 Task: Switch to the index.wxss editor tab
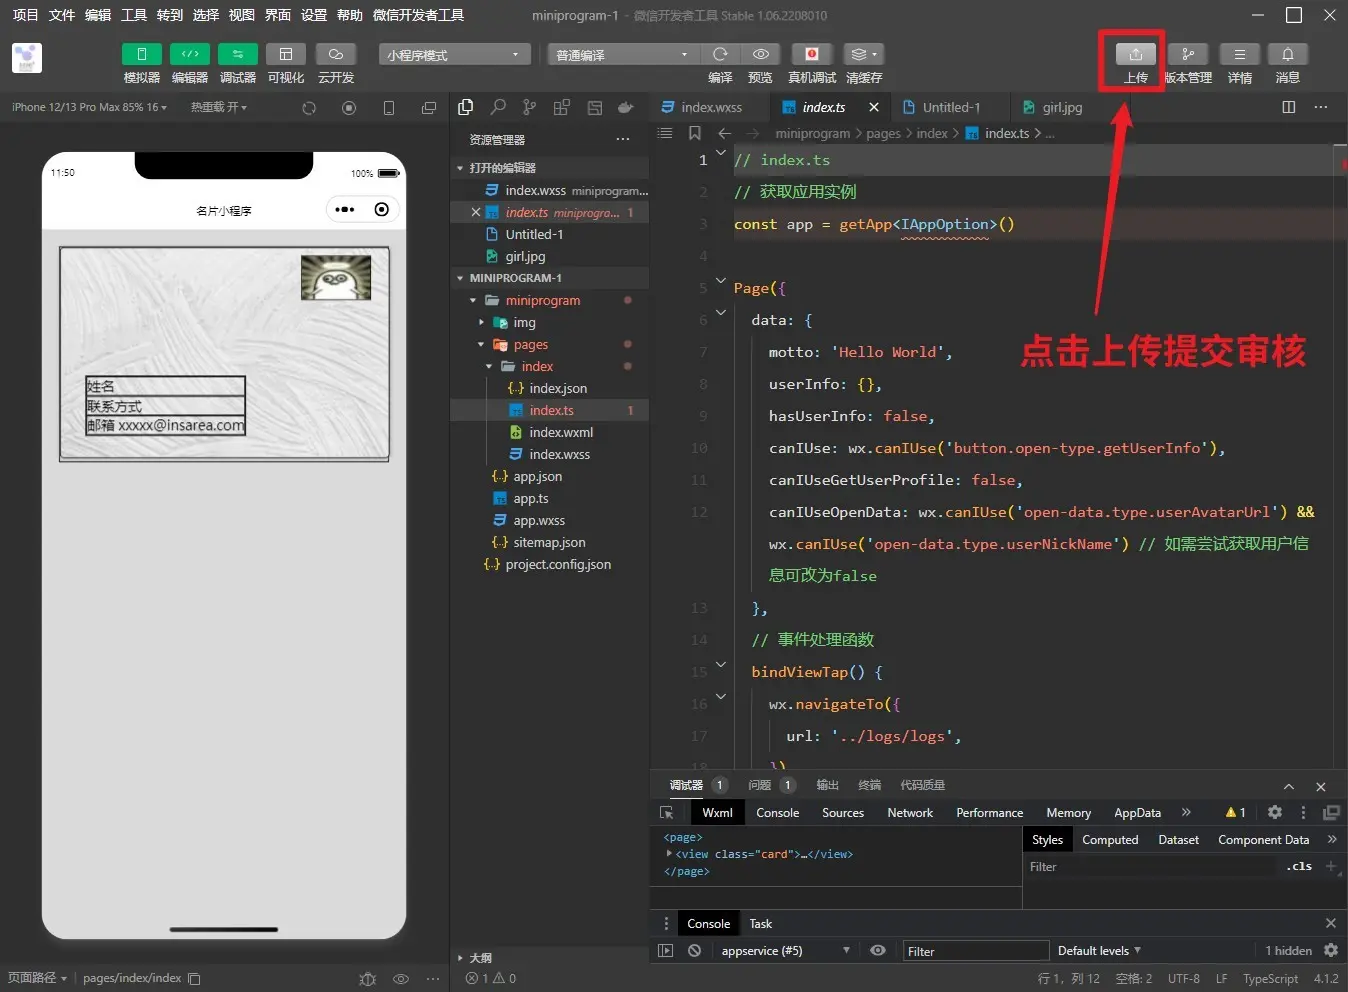click(711, 107)
